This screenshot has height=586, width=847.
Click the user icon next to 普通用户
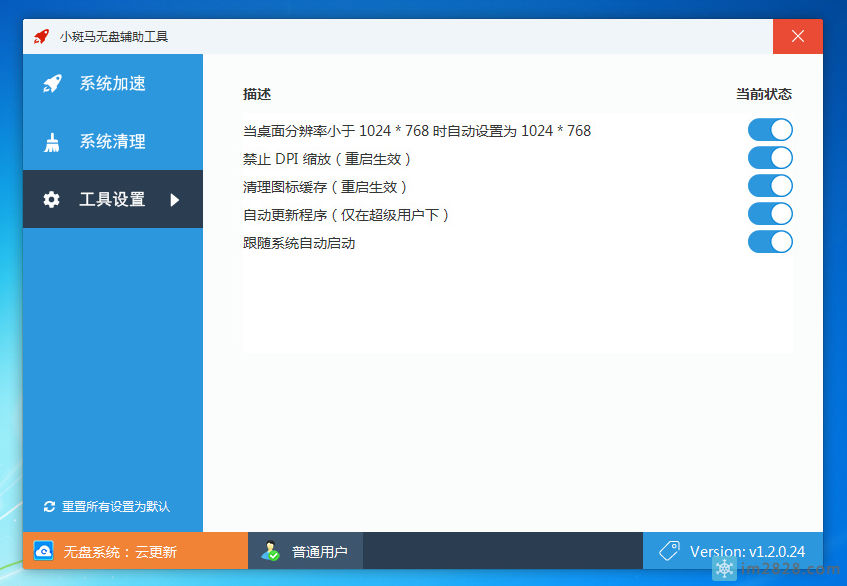pyautogui.click(x=270, y=550)
